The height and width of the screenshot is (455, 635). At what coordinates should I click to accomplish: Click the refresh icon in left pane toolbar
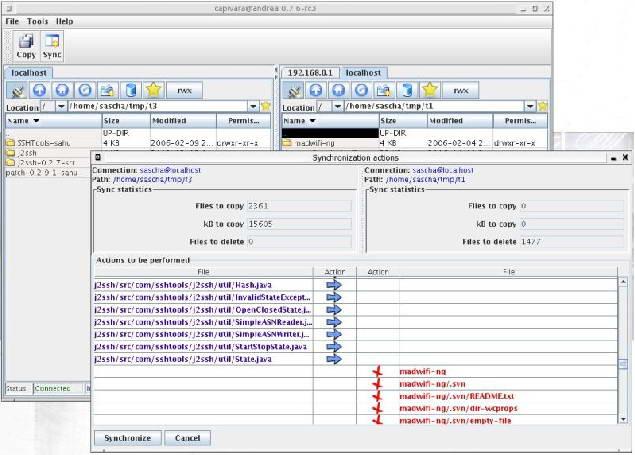click(85, 90)
